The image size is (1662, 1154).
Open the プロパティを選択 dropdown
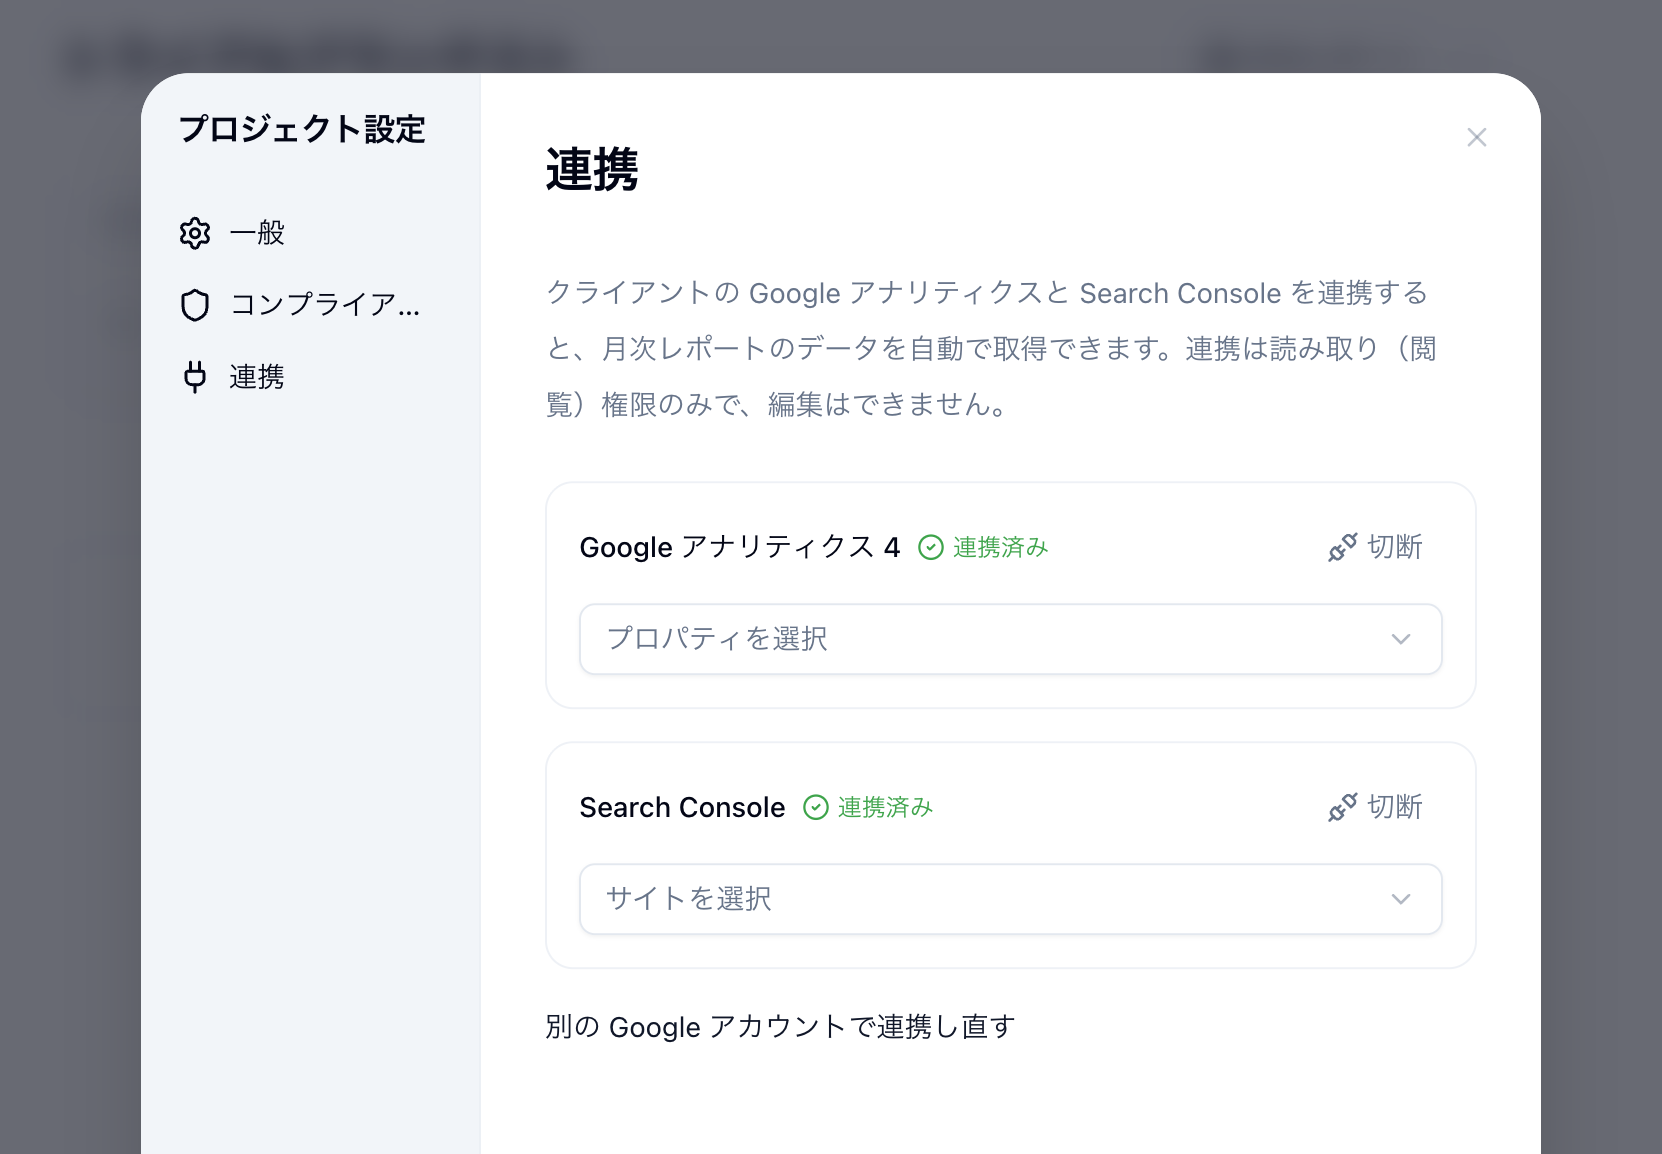[x=1011, y=639]
